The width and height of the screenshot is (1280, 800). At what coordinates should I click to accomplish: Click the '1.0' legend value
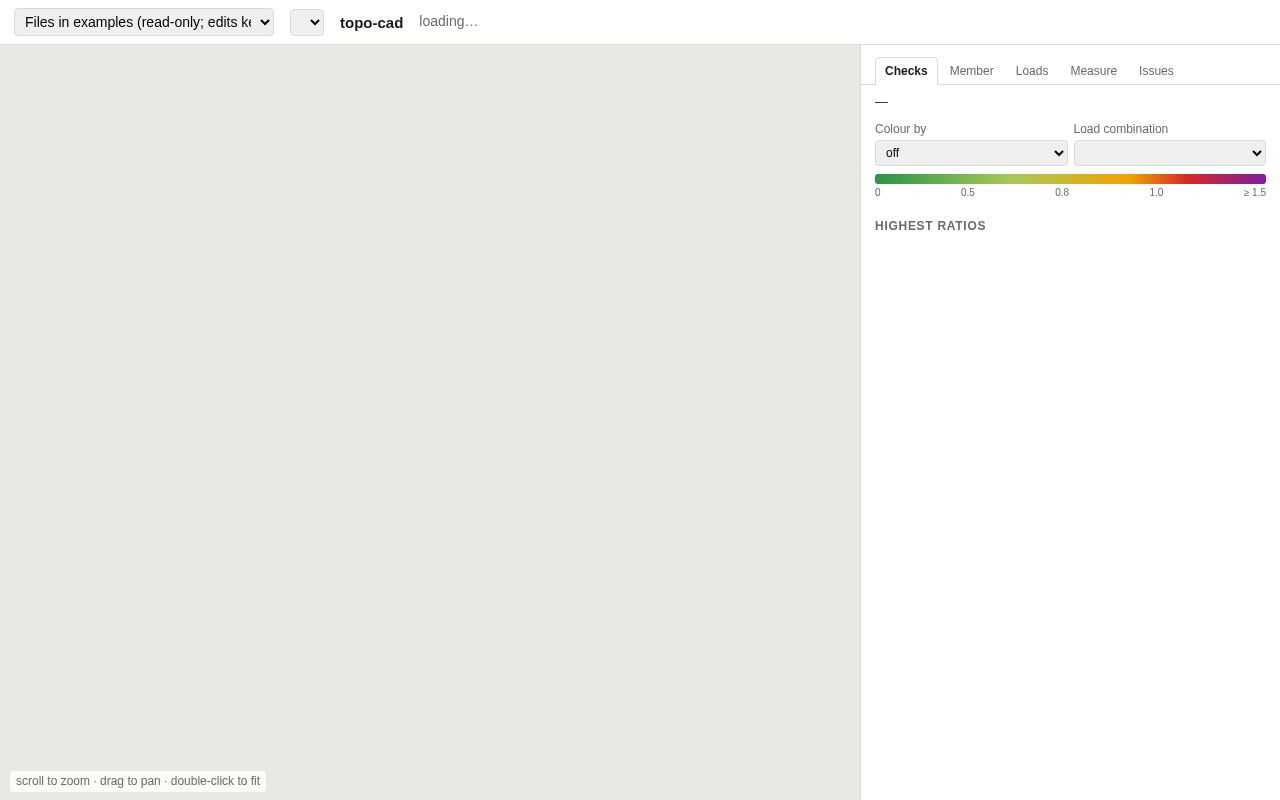point(1156,193)
